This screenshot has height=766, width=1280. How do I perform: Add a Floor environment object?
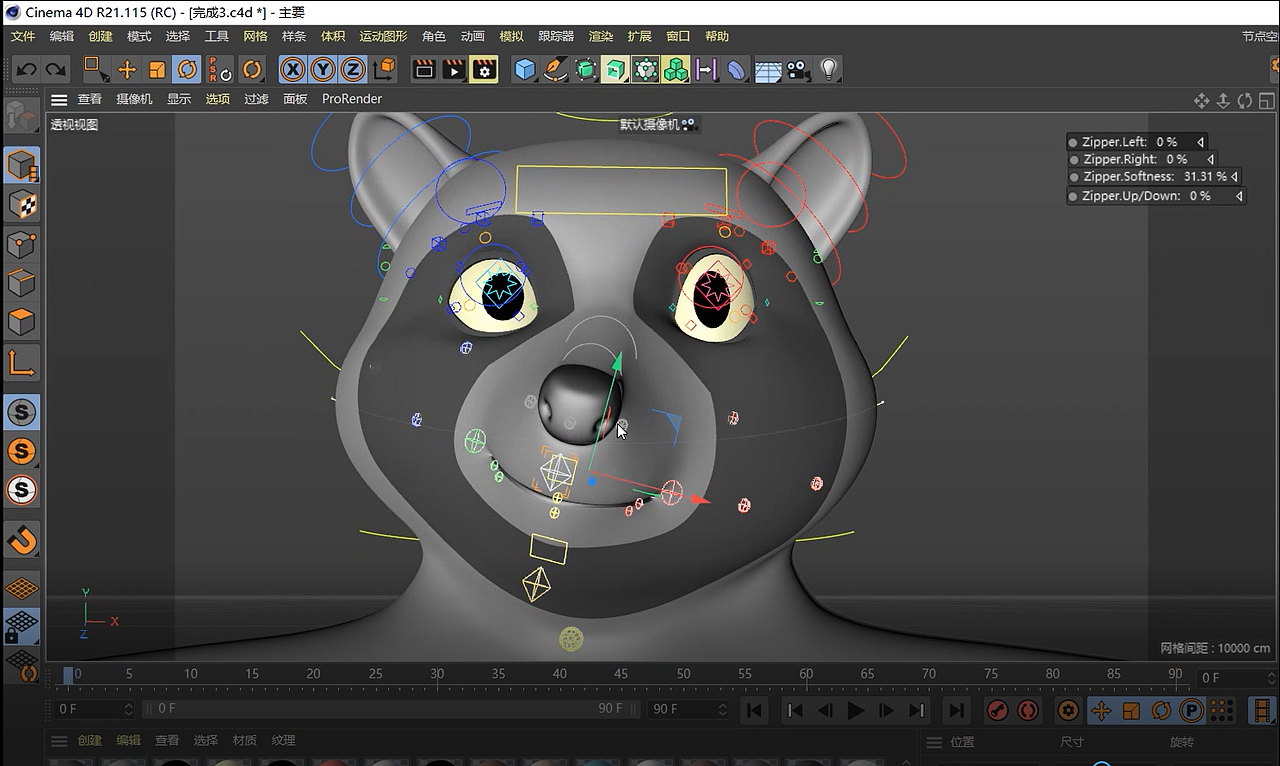[768, 69]
